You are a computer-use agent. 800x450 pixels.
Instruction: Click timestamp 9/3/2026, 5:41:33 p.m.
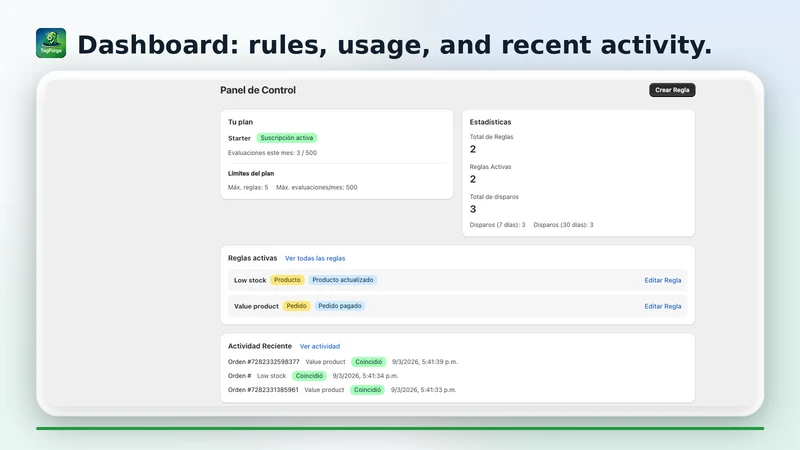pos(423,390)
